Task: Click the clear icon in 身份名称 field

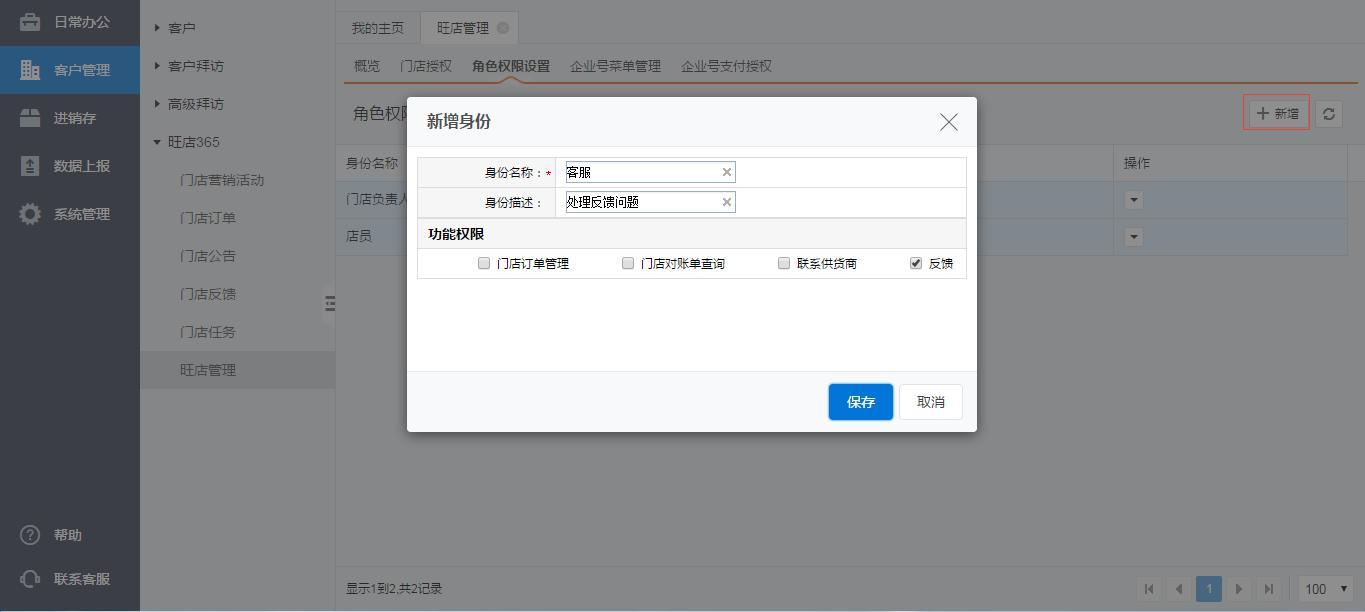Action: pos(727,172)
